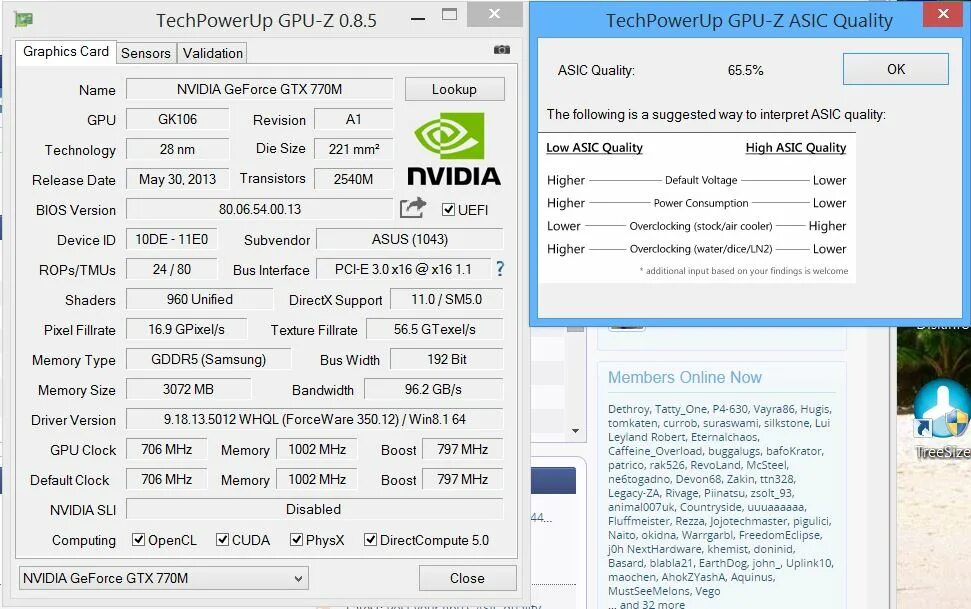Minimize the GPU-Z window

click(418, 19)
